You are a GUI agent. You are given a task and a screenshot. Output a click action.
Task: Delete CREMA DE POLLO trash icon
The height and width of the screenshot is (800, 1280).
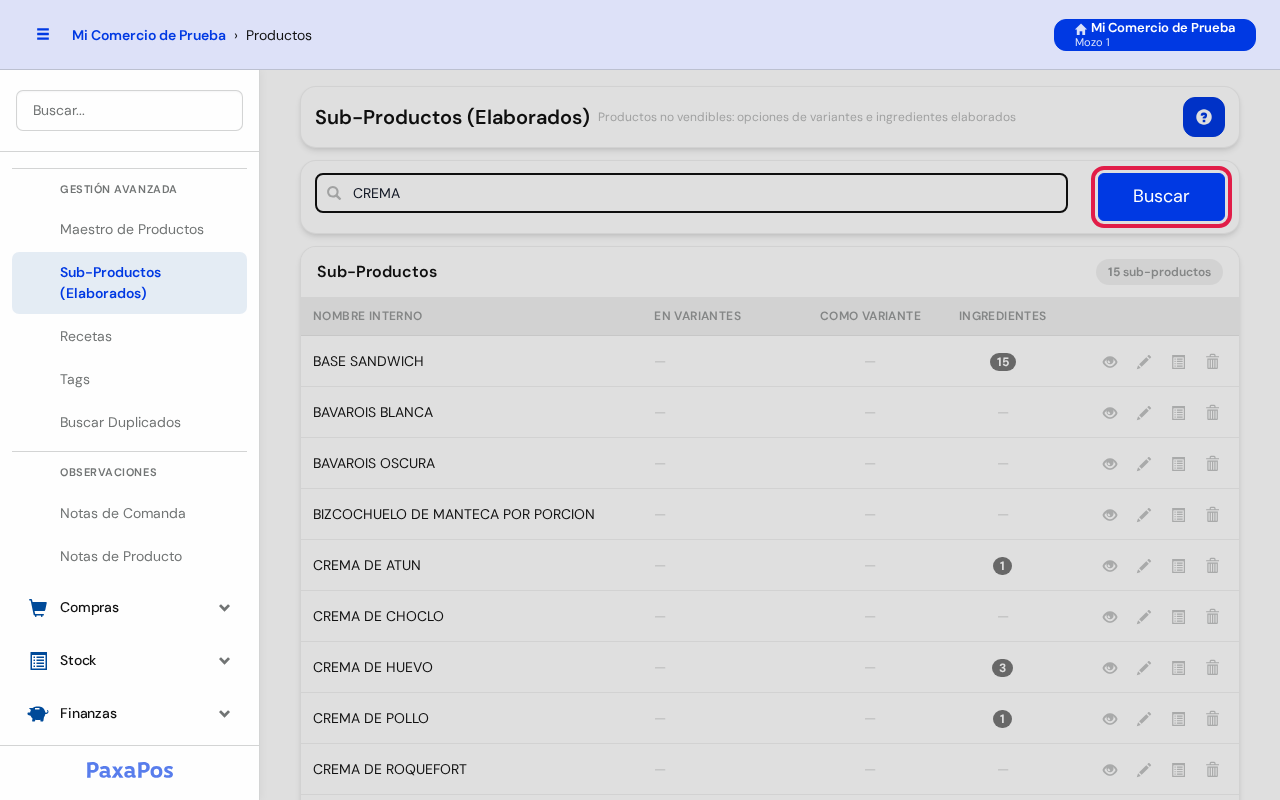tap(1212, 719)
